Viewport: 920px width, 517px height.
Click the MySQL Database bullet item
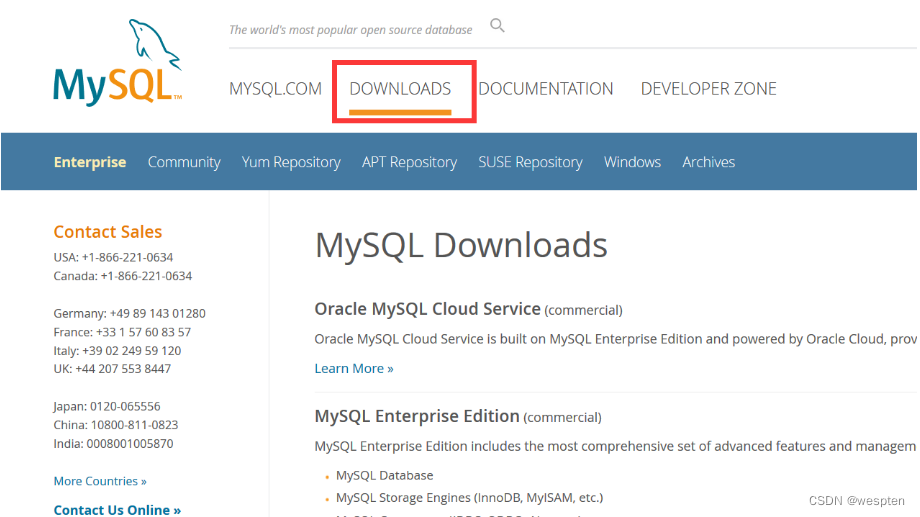[384, 475]
